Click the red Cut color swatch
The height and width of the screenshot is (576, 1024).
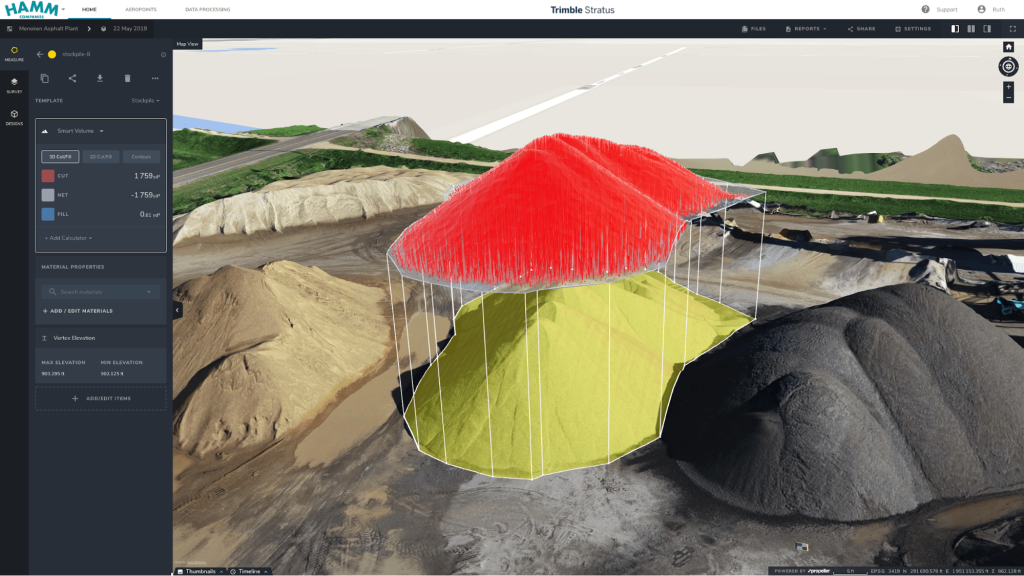click(48, 176)
